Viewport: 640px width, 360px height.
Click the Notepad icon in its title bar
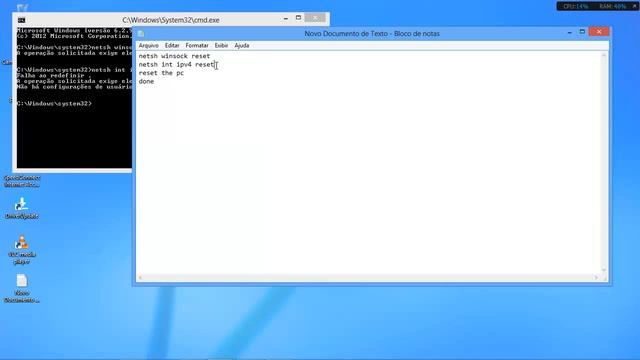[x=141, y=33]
